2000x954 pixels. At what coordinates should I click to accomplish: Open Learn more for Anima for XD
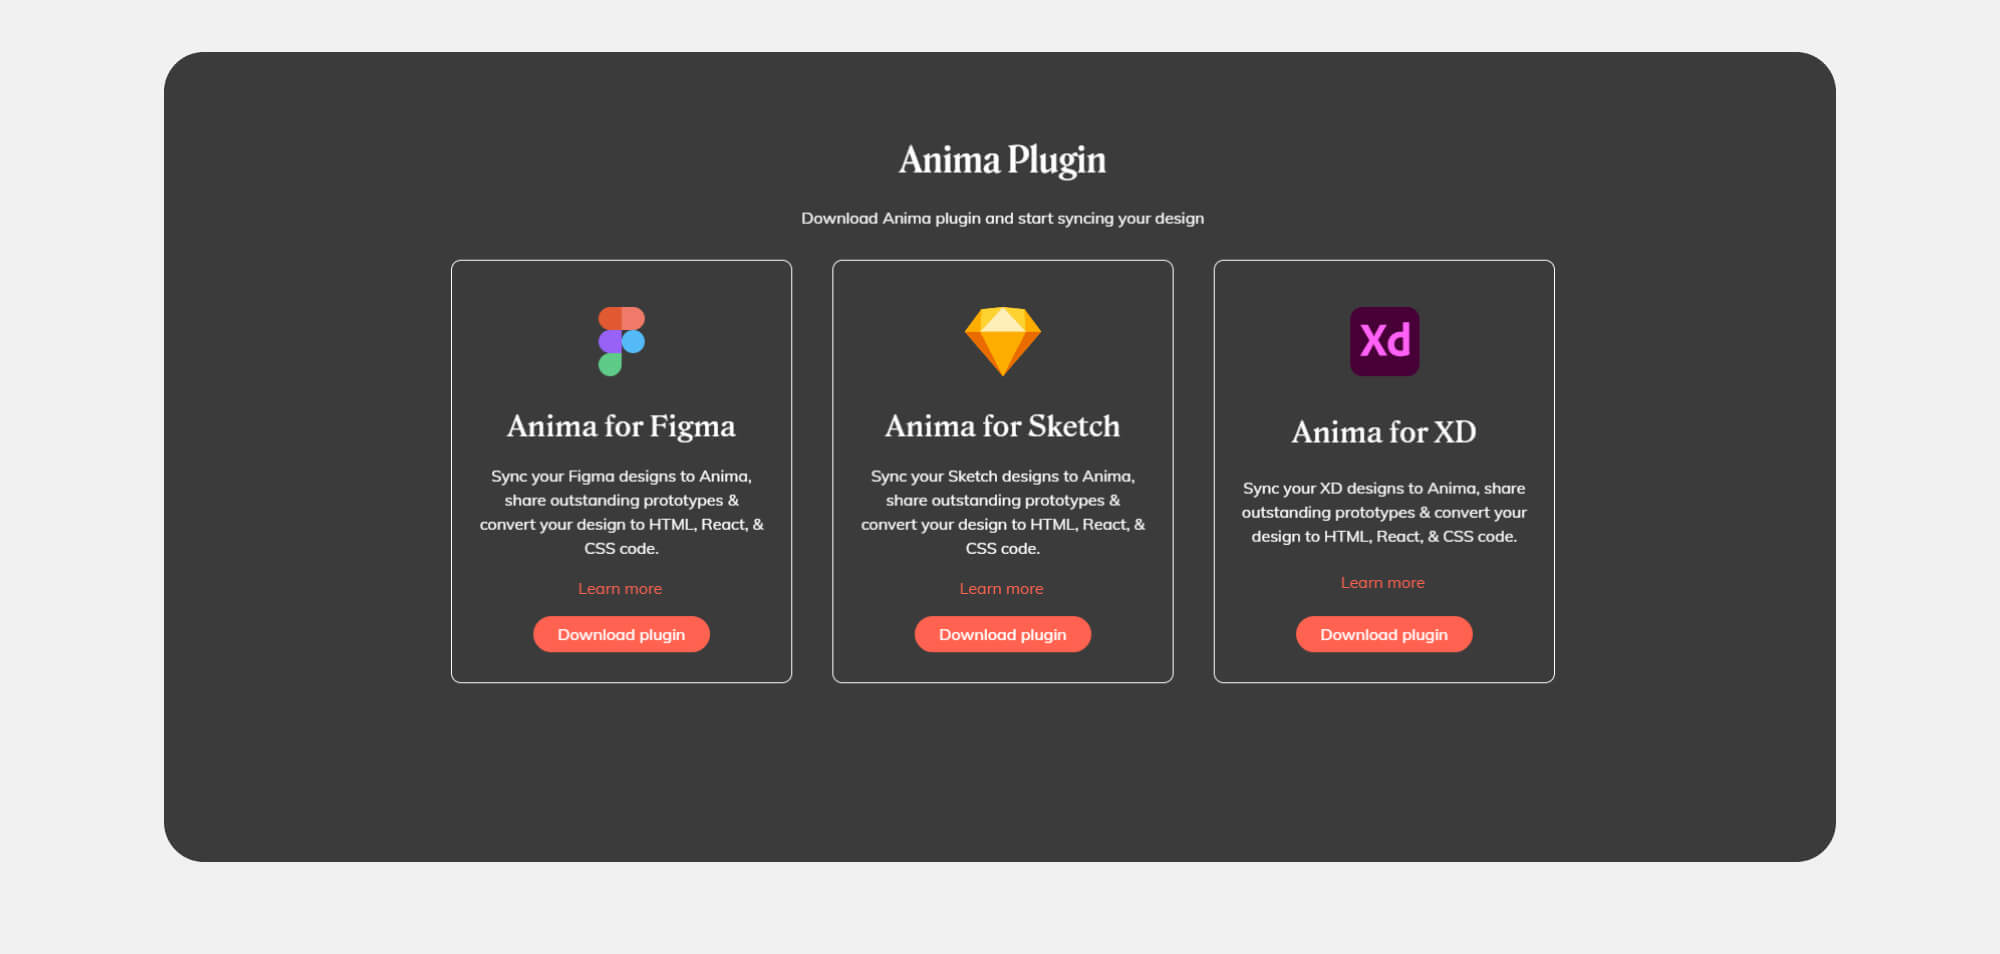pos(1382,582)
